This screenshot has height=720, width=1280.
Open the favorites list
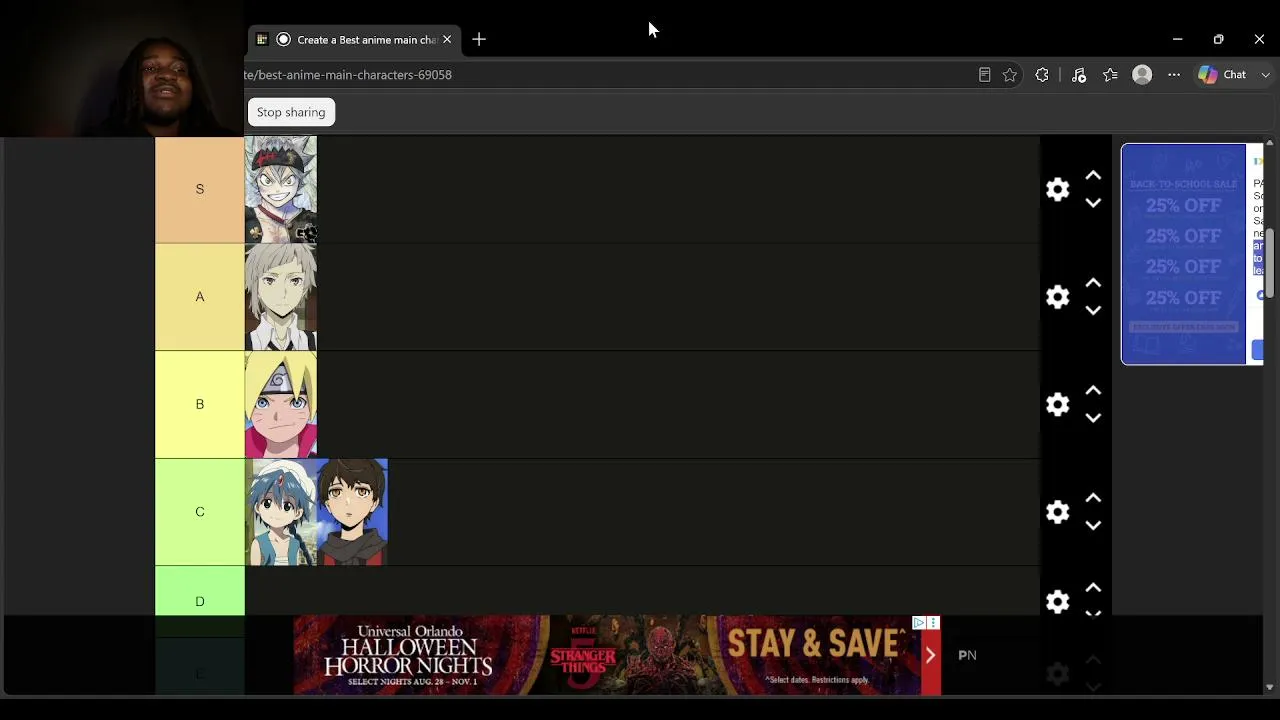[x=1110, y=75]
